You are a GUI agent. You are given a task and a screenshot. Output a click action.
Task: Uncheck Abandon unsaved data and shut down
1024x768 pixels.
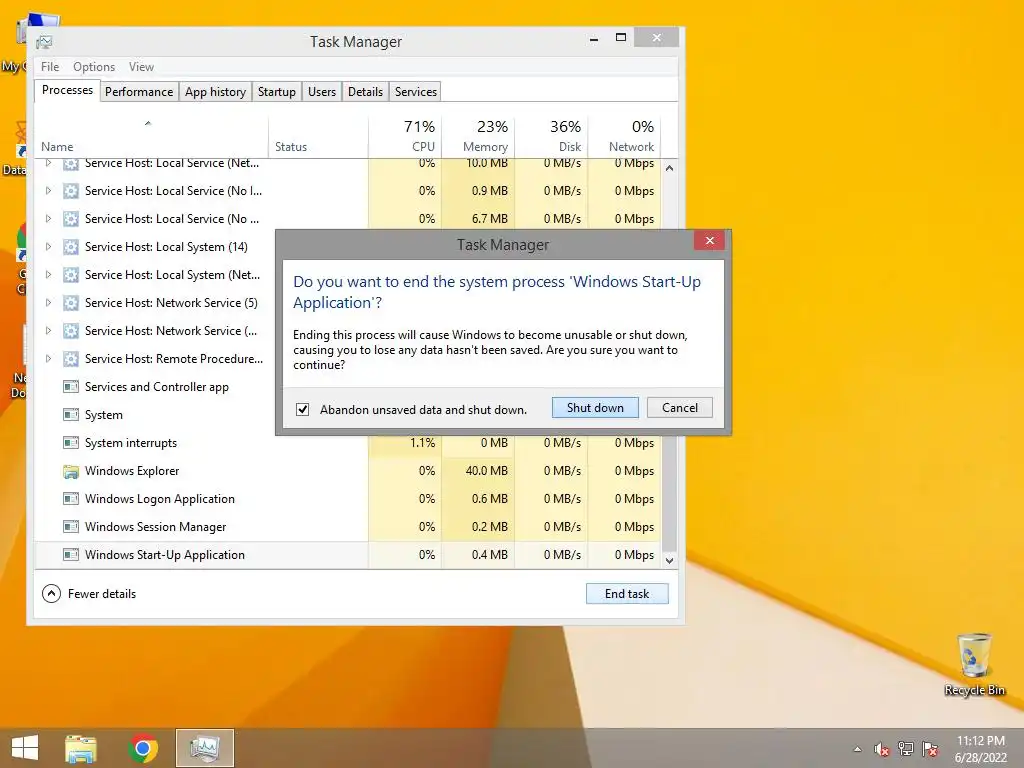pyautogui.click(x=302, y=409)
